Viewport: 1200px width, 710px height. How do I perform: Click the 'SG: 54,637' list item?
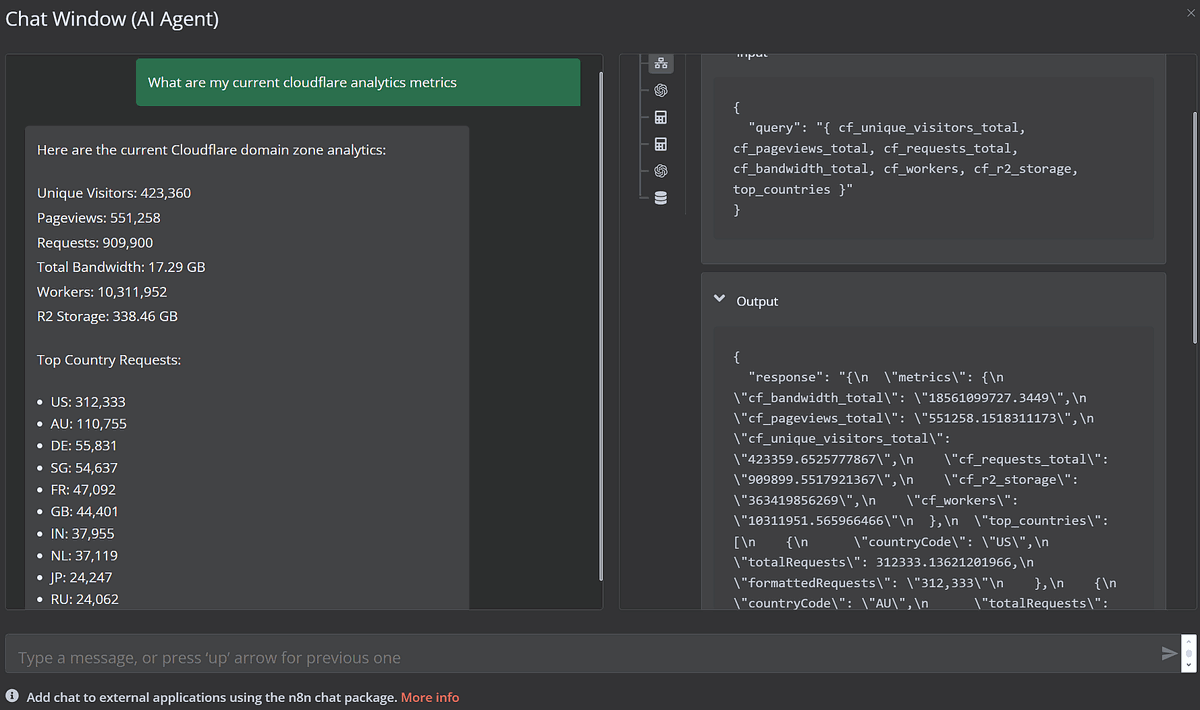pyautogui.click(x=84, y=468)
